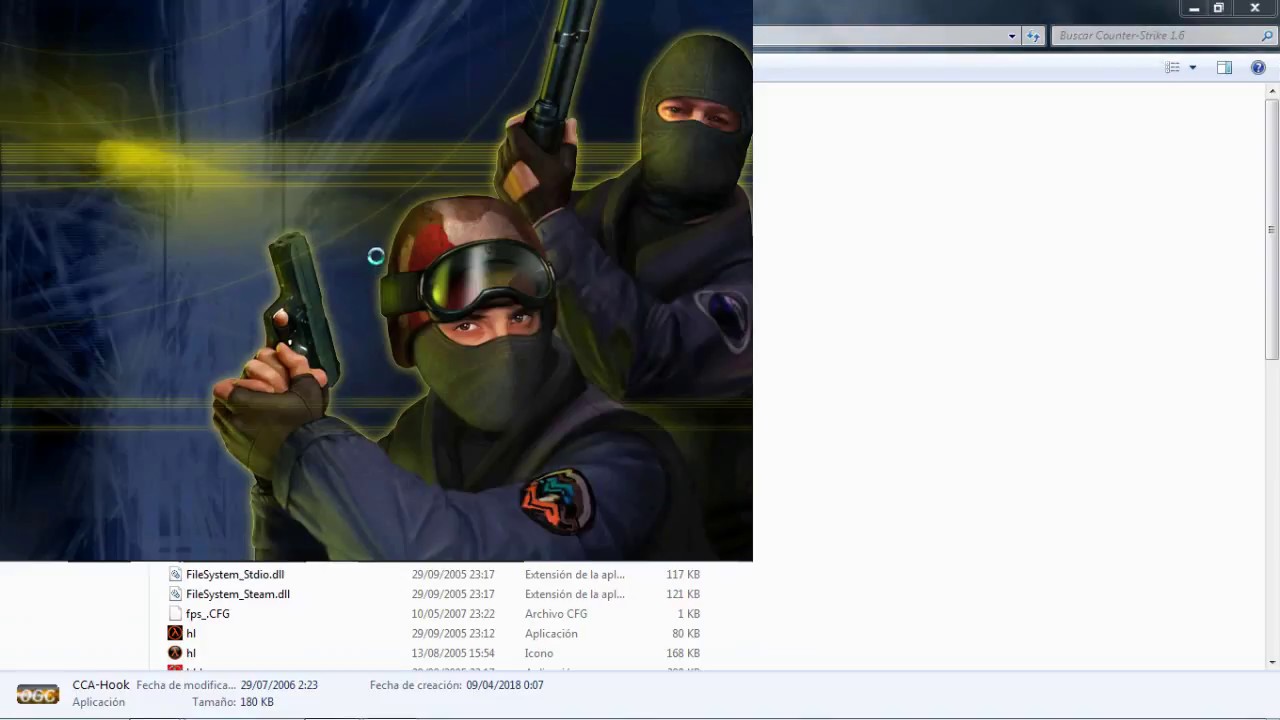Click the 121 KB size cell

click(683, 594)
